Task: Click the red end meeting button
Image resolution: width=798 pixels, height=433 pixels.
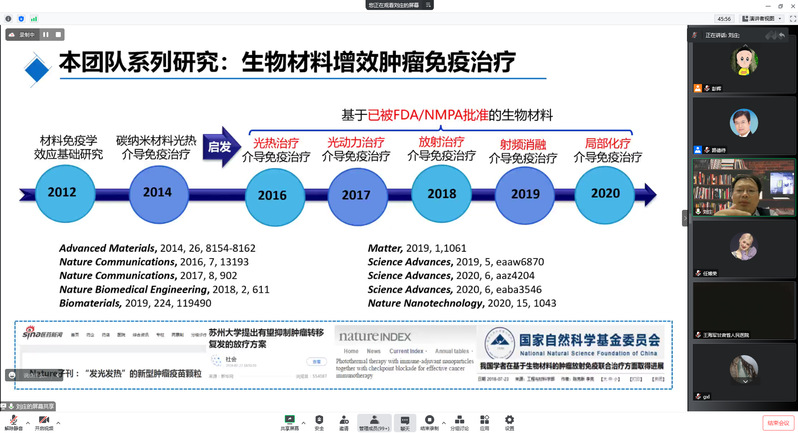Action: point(777,423)
